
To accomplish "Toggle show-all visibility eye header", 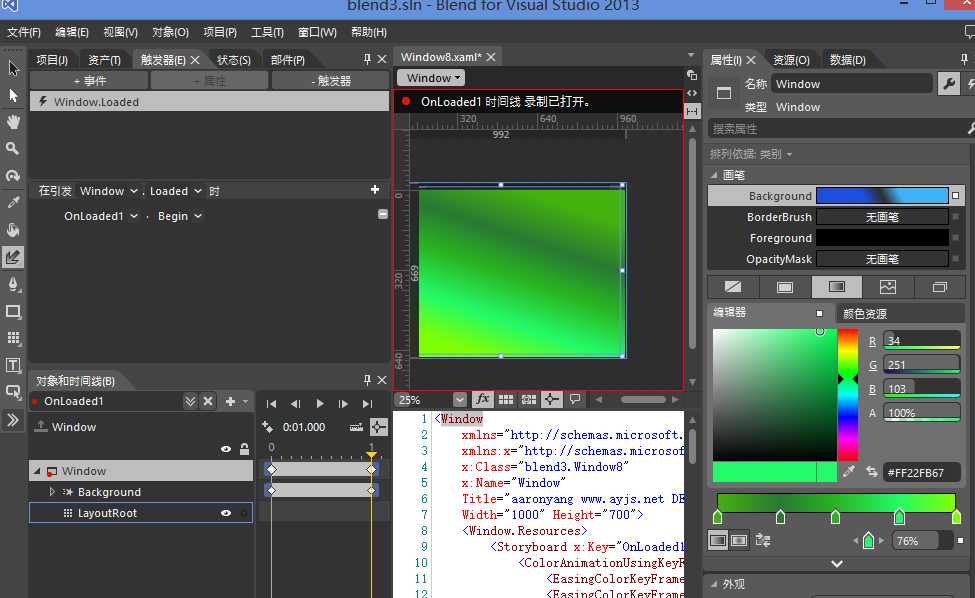I will pos(226,449).
